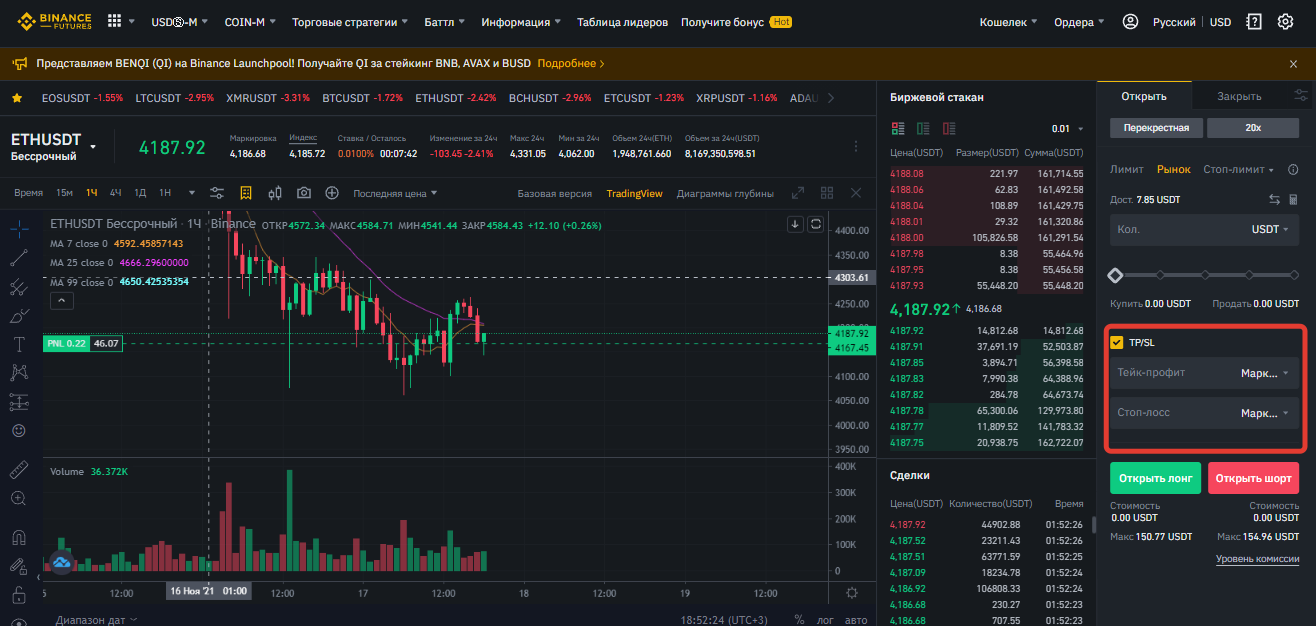
Task: Open Тейк-профит price type dropdown
Action: coord(1265,373)
